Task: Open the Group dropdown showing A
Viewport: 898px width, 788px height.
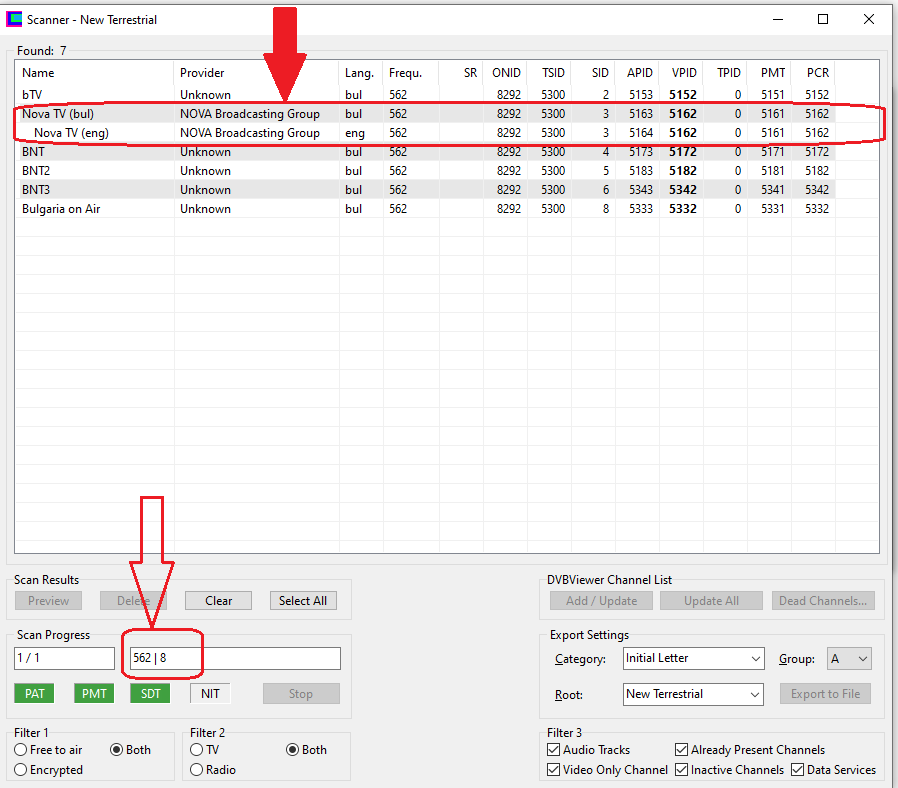Action: pos(849,659)
